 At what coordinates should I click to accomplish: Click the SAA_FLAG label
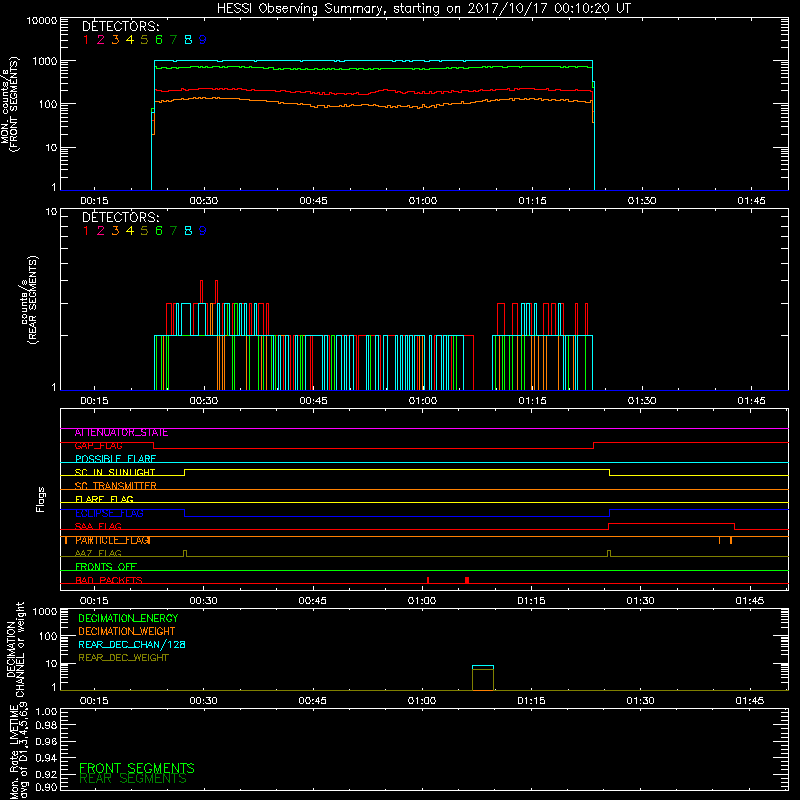pos(98,527)
